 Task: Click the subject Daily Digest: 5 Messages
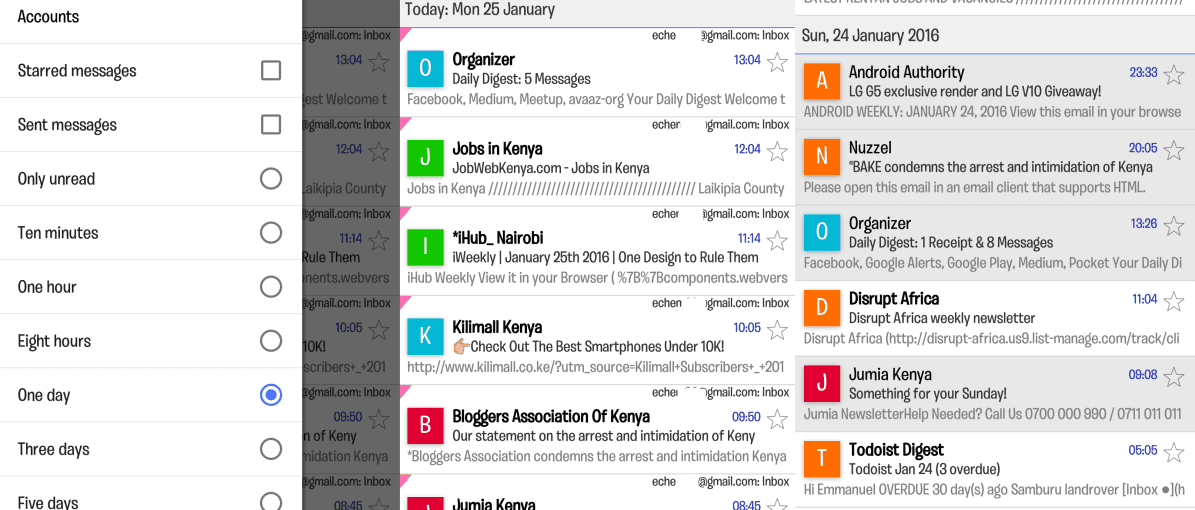coord(521,79)
